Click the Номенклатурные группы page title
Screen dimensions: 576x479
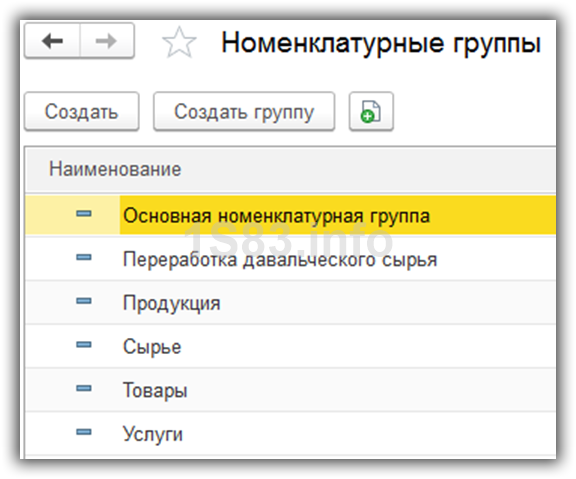(x=381, y=44)
